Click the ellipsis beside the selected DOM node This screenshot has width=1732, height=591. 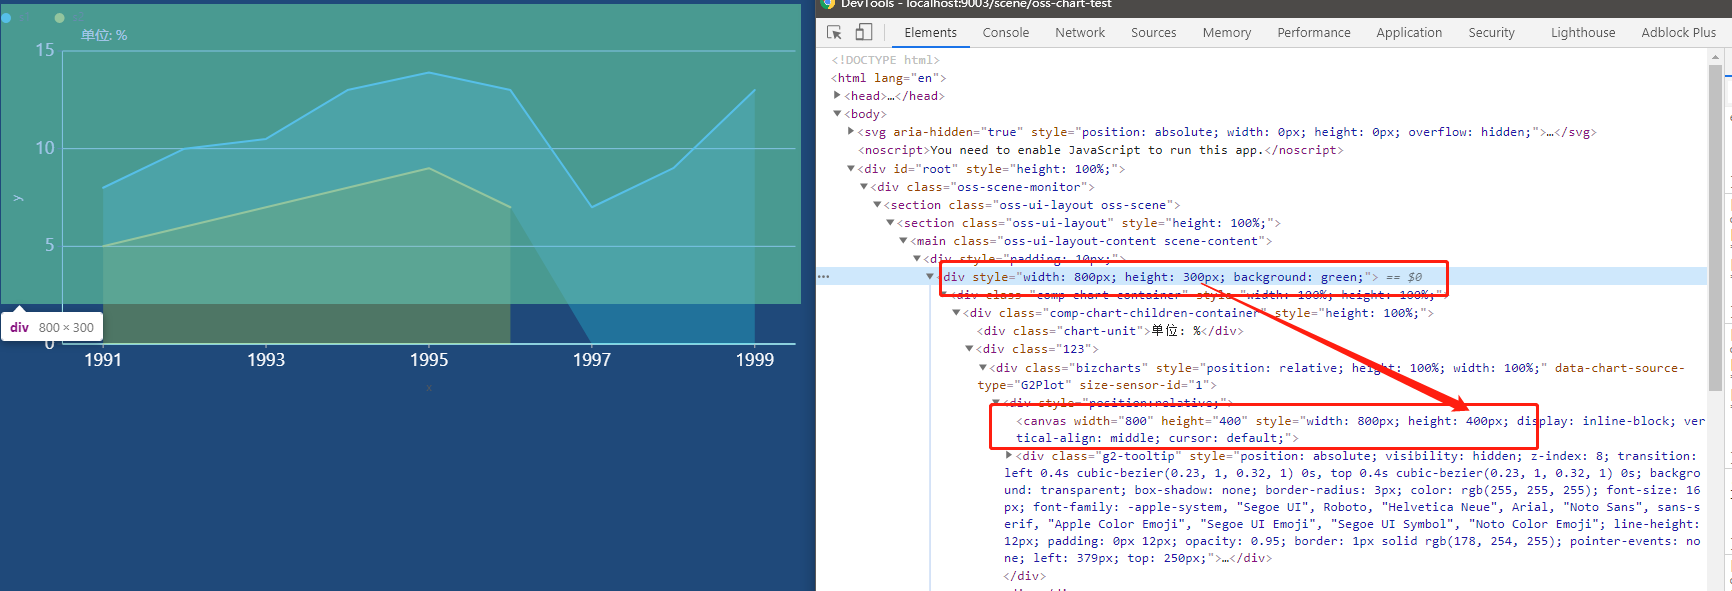823,277
